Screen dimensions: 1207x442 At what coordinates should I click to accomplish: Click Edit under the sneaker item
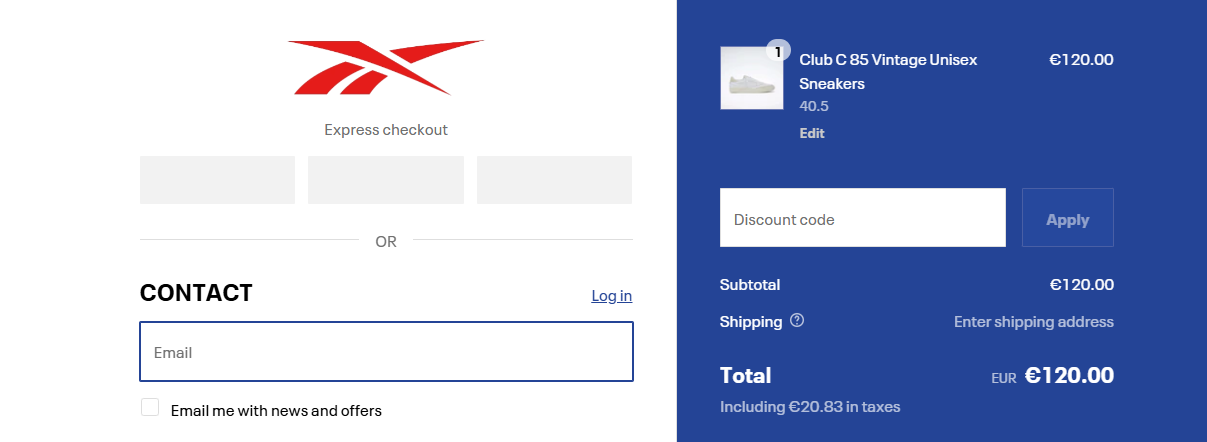click(812, 133)
